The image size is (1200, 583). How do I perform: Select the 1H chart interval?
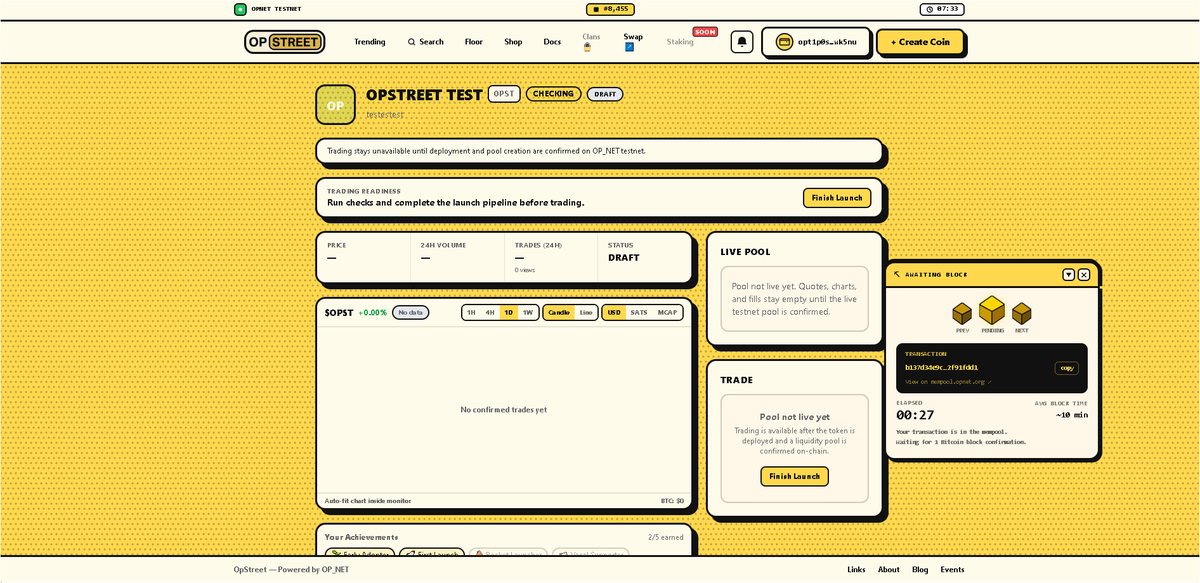(471, 312)
